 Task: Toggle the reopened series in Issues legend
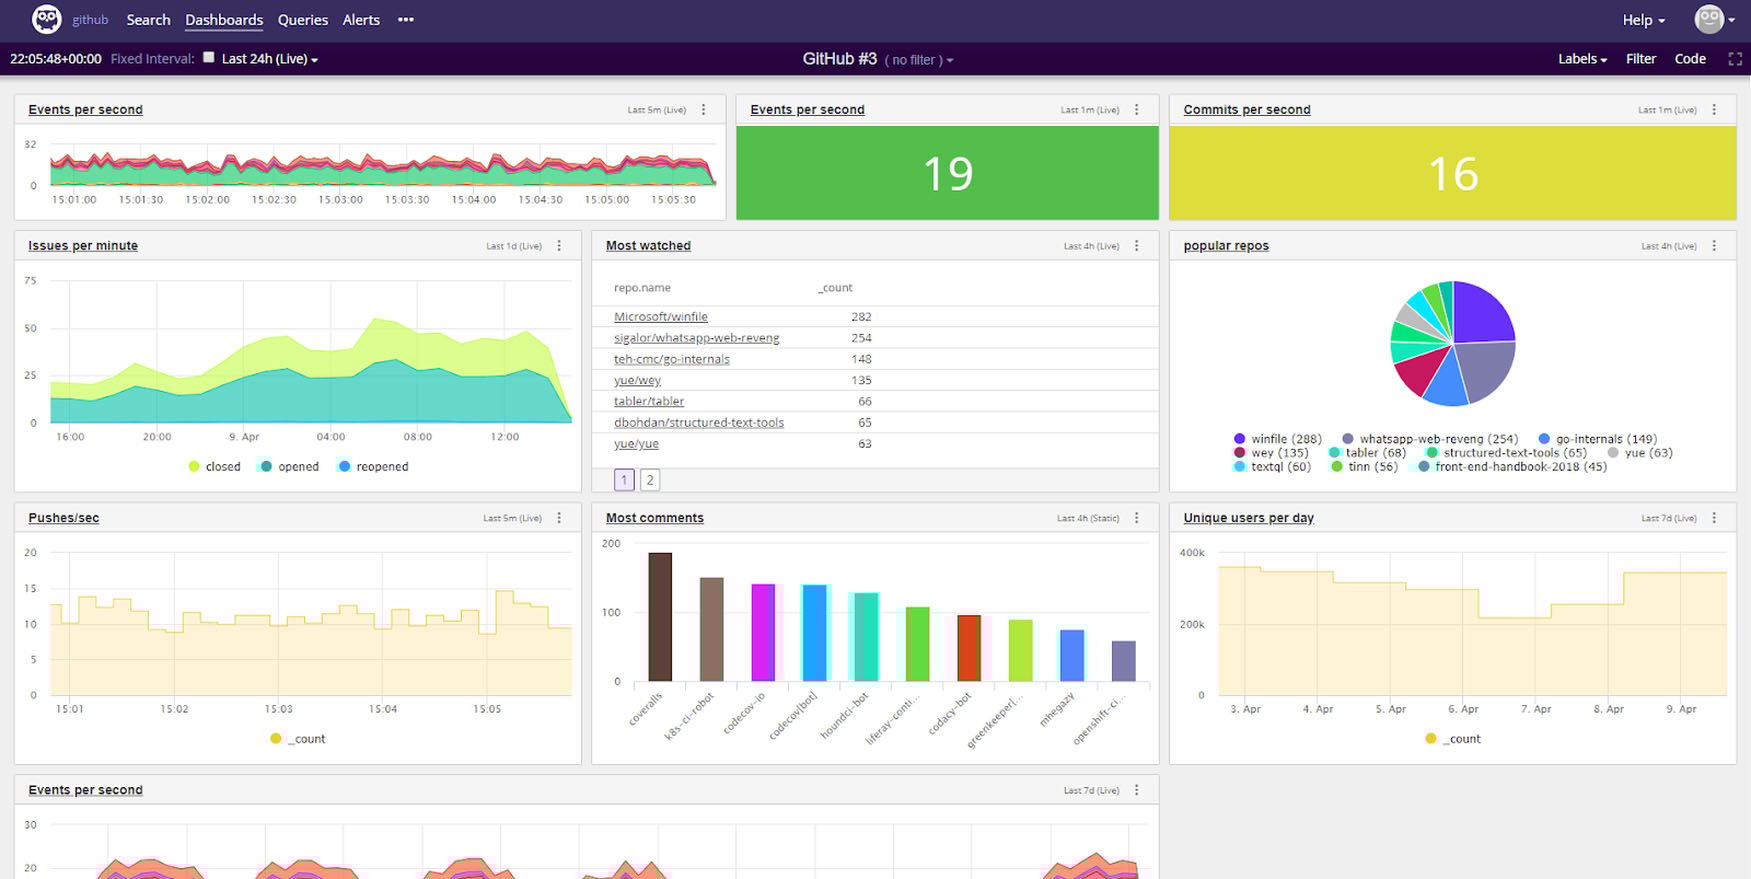(x=373, y=467)
